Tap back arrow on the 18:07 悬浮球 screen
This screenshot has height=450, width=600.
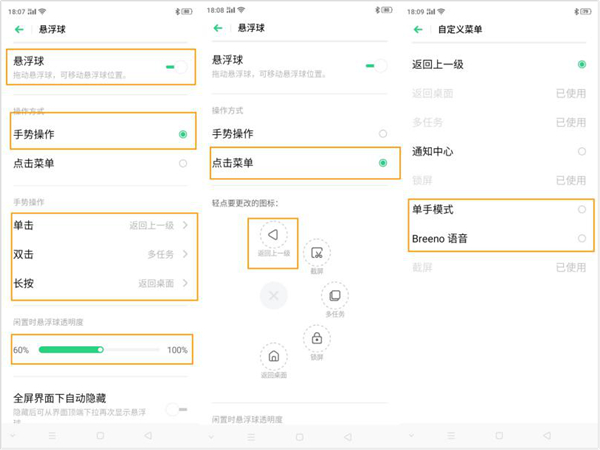click(19, 30)
